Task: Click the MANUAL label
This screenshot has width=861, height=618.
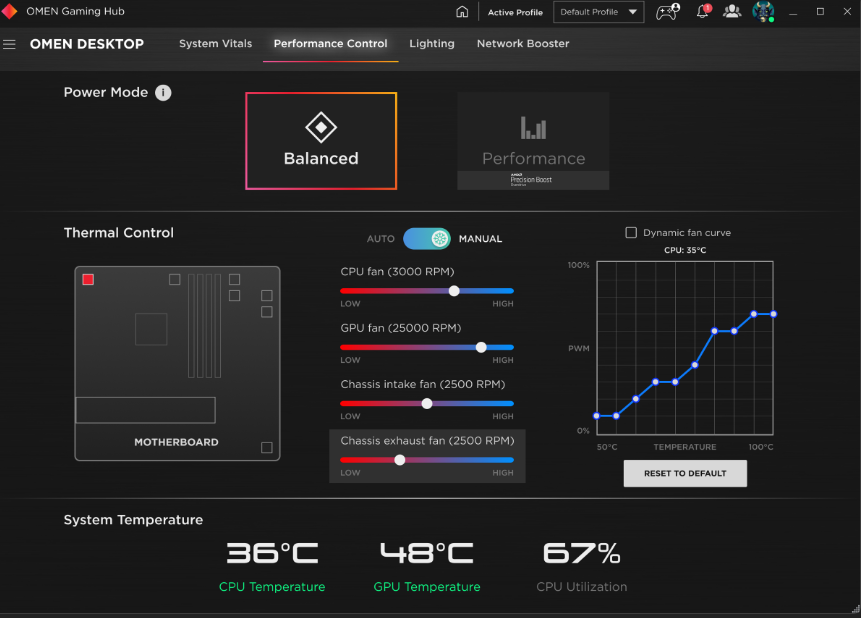Action: [480, 239]
